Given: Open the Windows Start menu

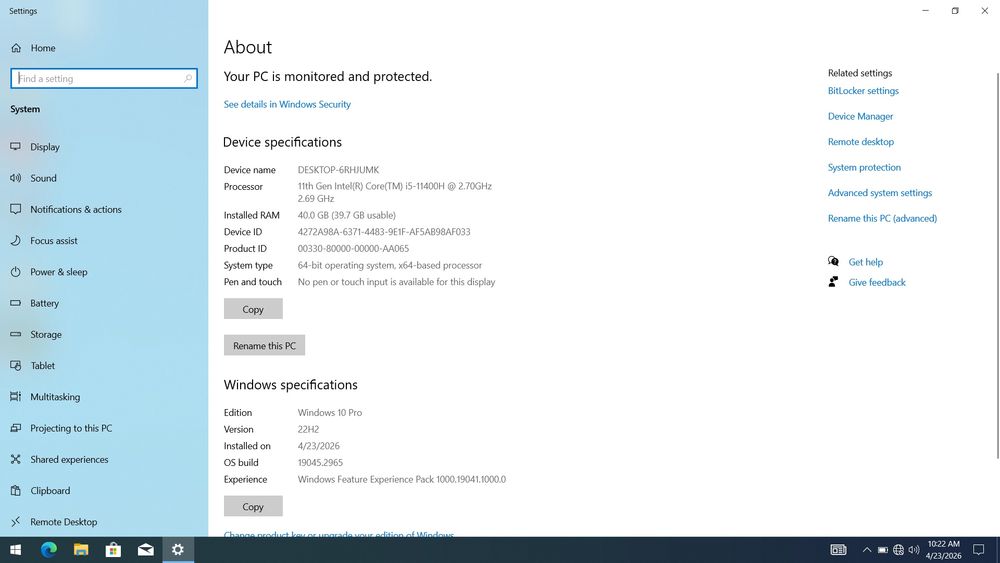Looking at the screenshot, I should (x=16, y=550).
